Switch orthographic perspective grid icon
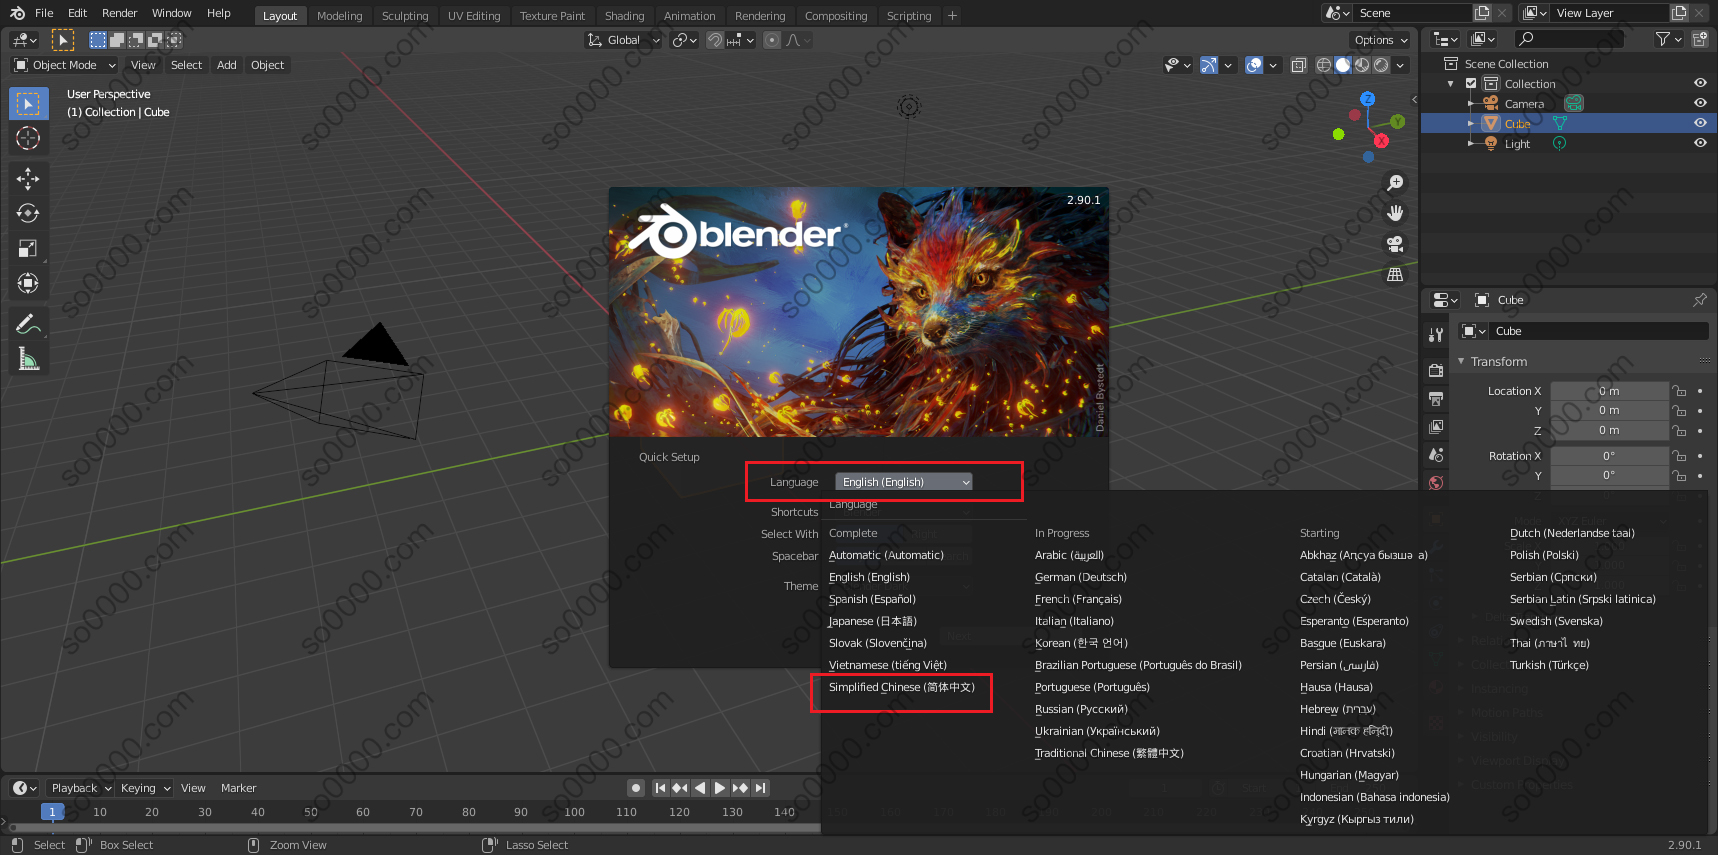The width and height of the screenshot is (1718, 855). [1395, 274]
